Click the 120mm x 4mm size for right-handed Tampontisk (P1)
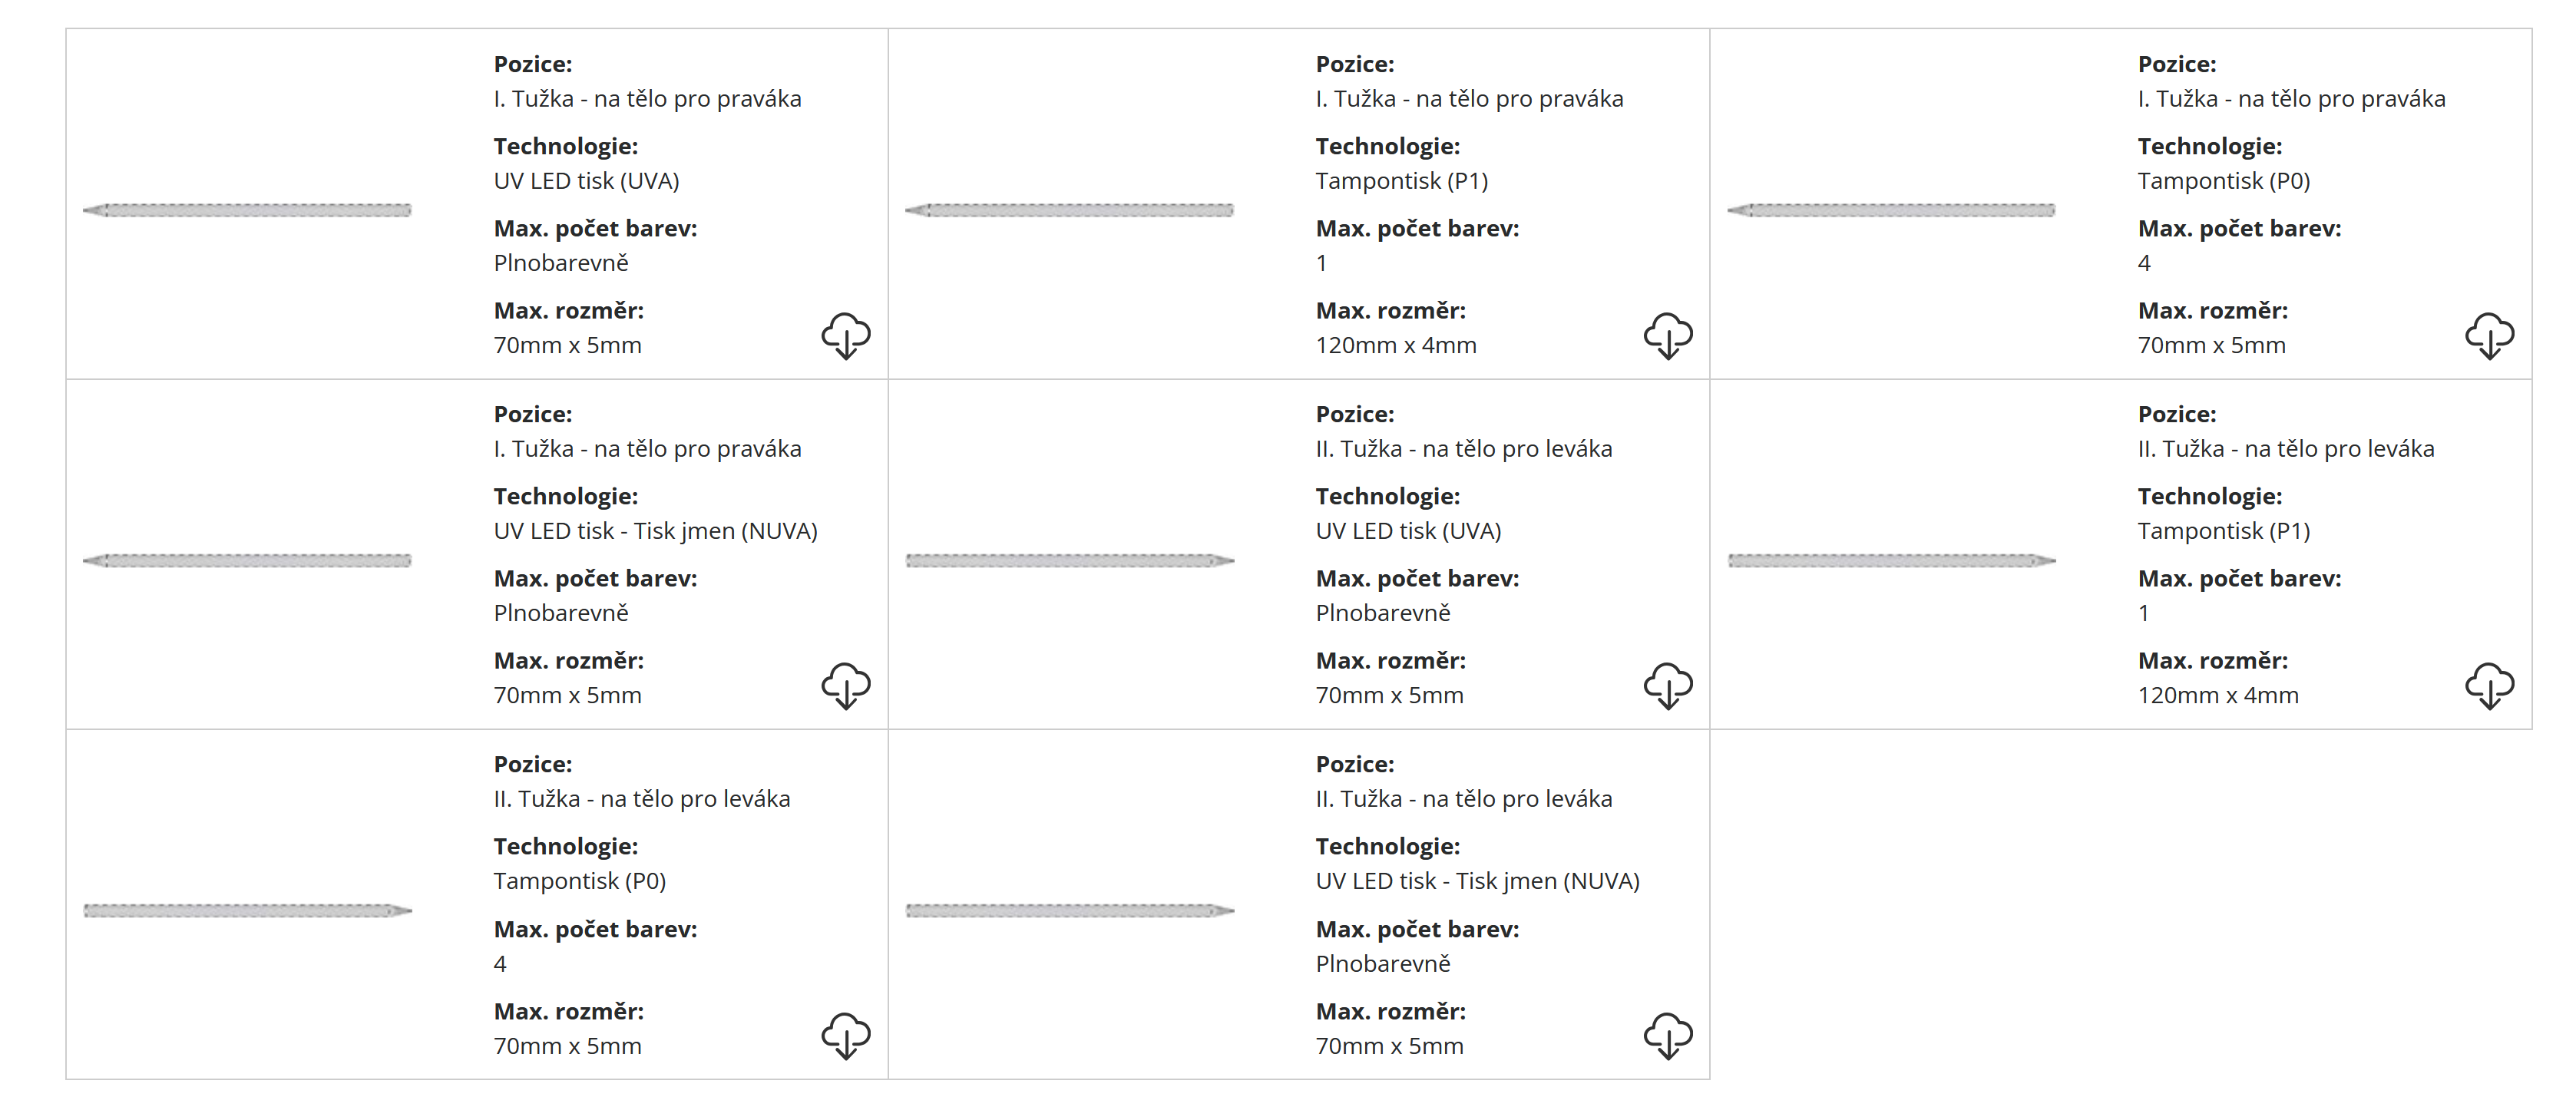Viewport: 2576px width, 1097px height. coord(1395,345)
